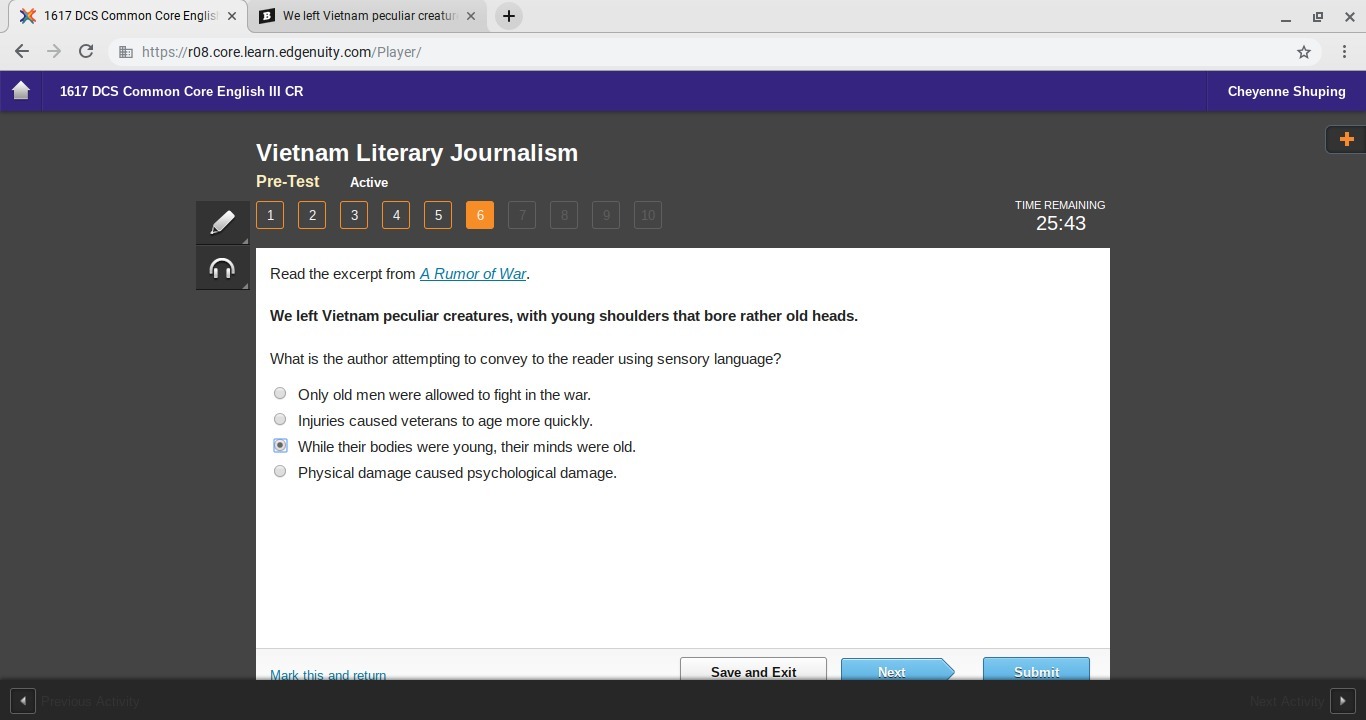The height and width of the screenshot is (720, 1366).
Task: Click the 'Active' status label
Action: (369, 182)
